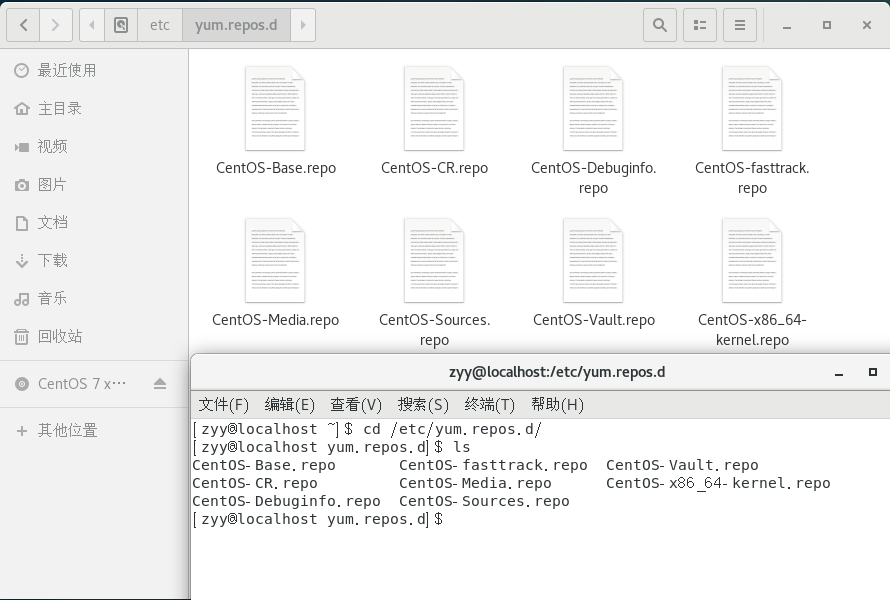Select the CentOS-Sources.repo file icon
The image size is (890, 600).
point(434,261)
